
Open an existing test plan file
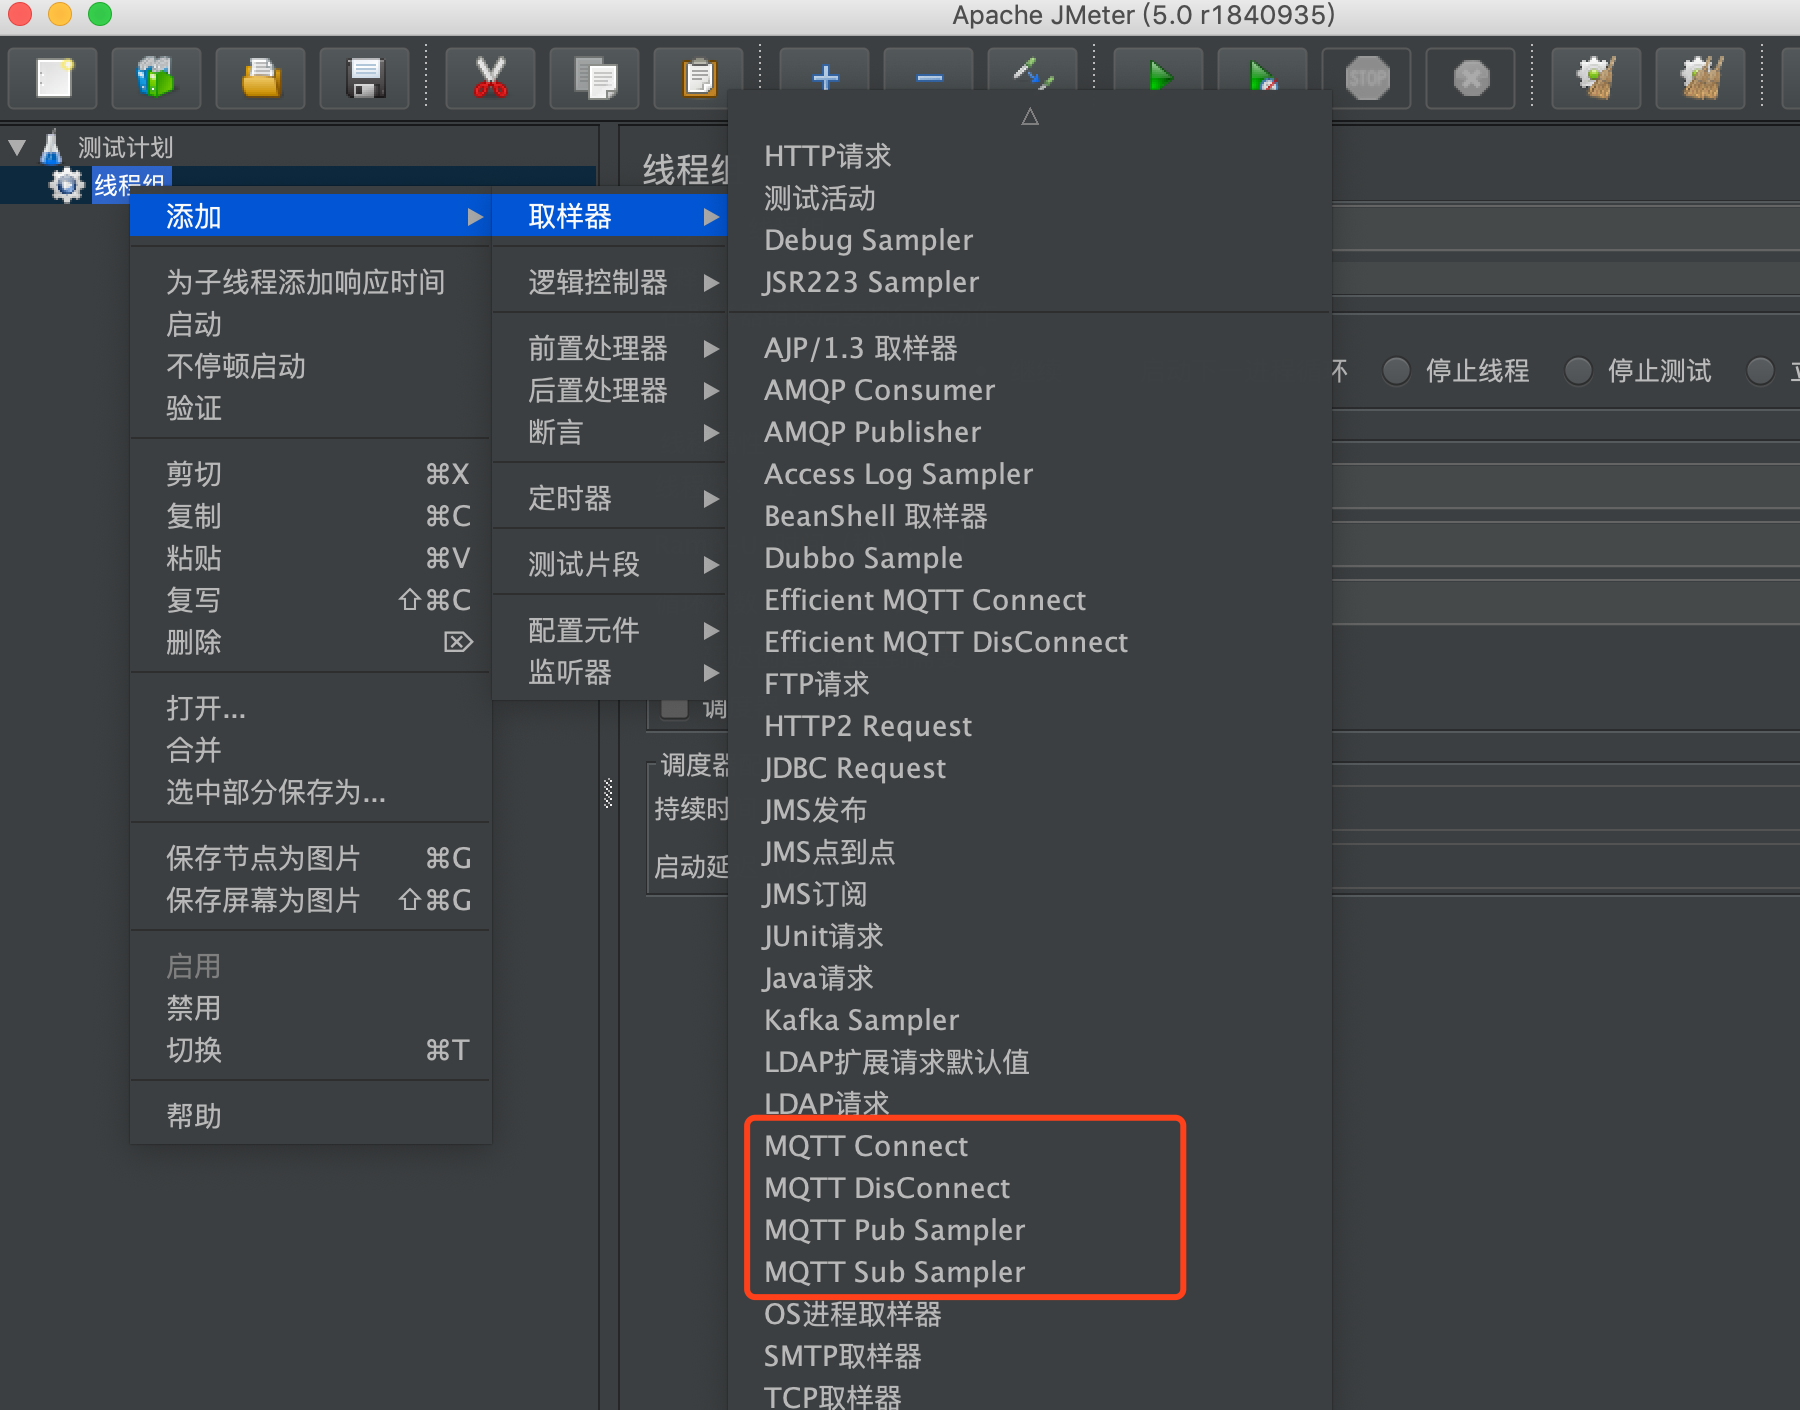260,78
